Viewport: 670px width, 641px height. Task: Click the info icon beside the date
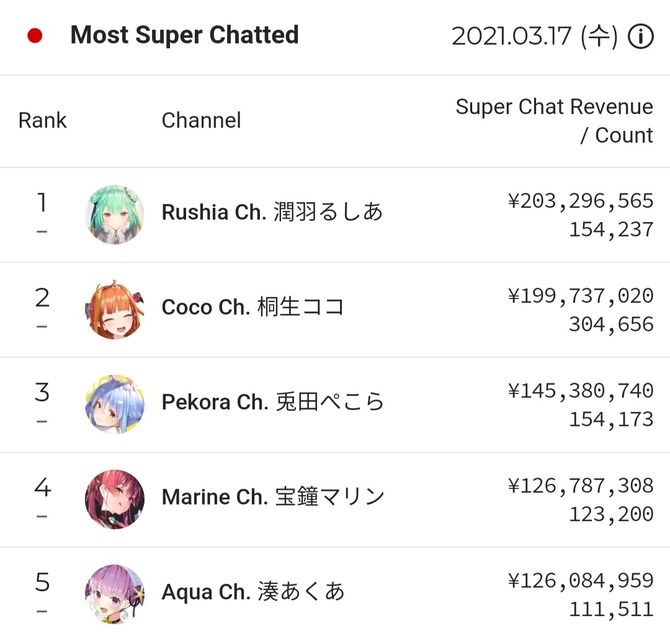click(x=641, y=36)
